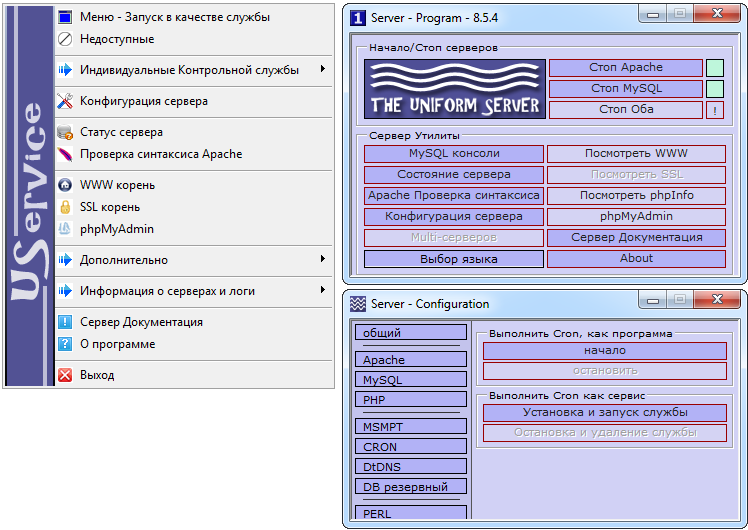Click the green Apache status indicator
Screen dimensions: 748x530
click(715, 68)
